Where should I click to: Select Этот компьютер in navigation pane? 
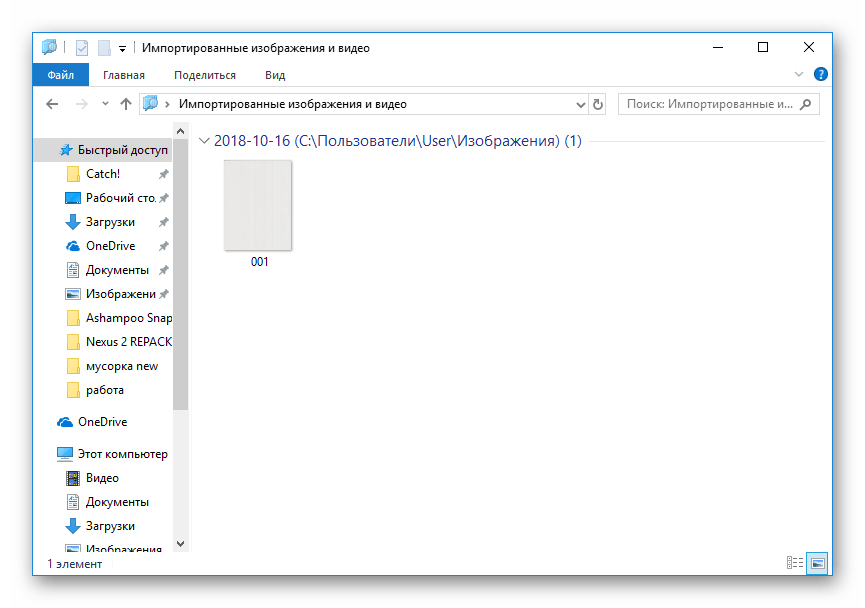click(122, 454)
